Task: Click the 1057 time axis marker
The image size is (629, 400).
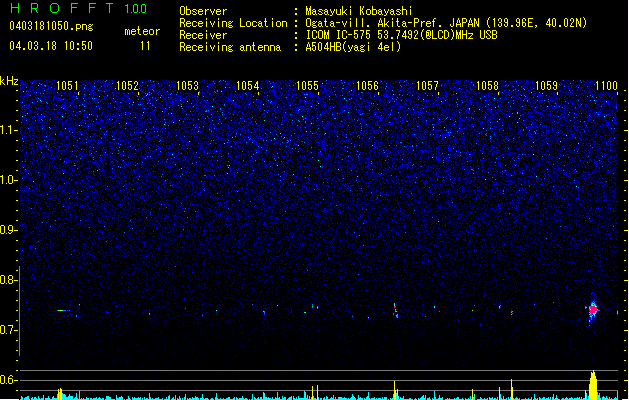Action: 428,86
